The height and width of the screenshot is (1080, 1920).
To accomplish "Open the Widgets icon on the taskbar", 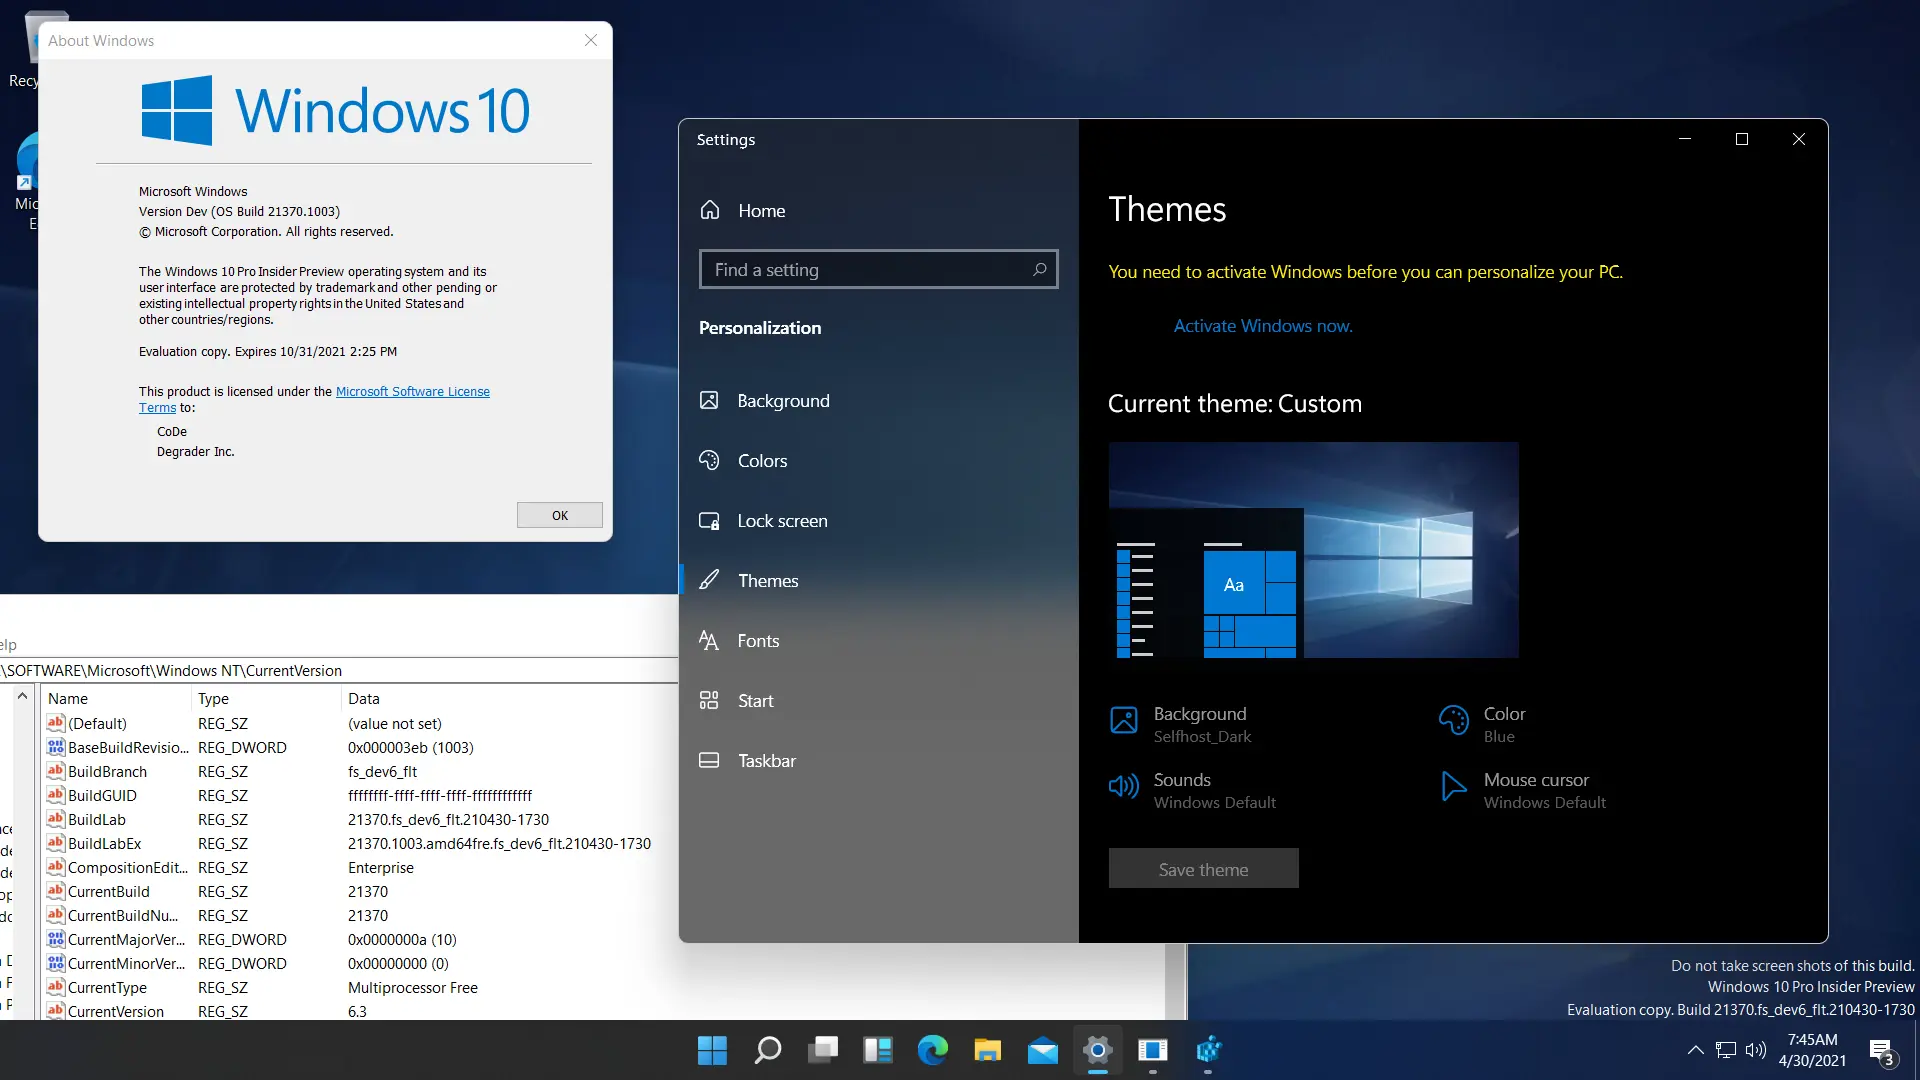I will (x=878, y=1050).
